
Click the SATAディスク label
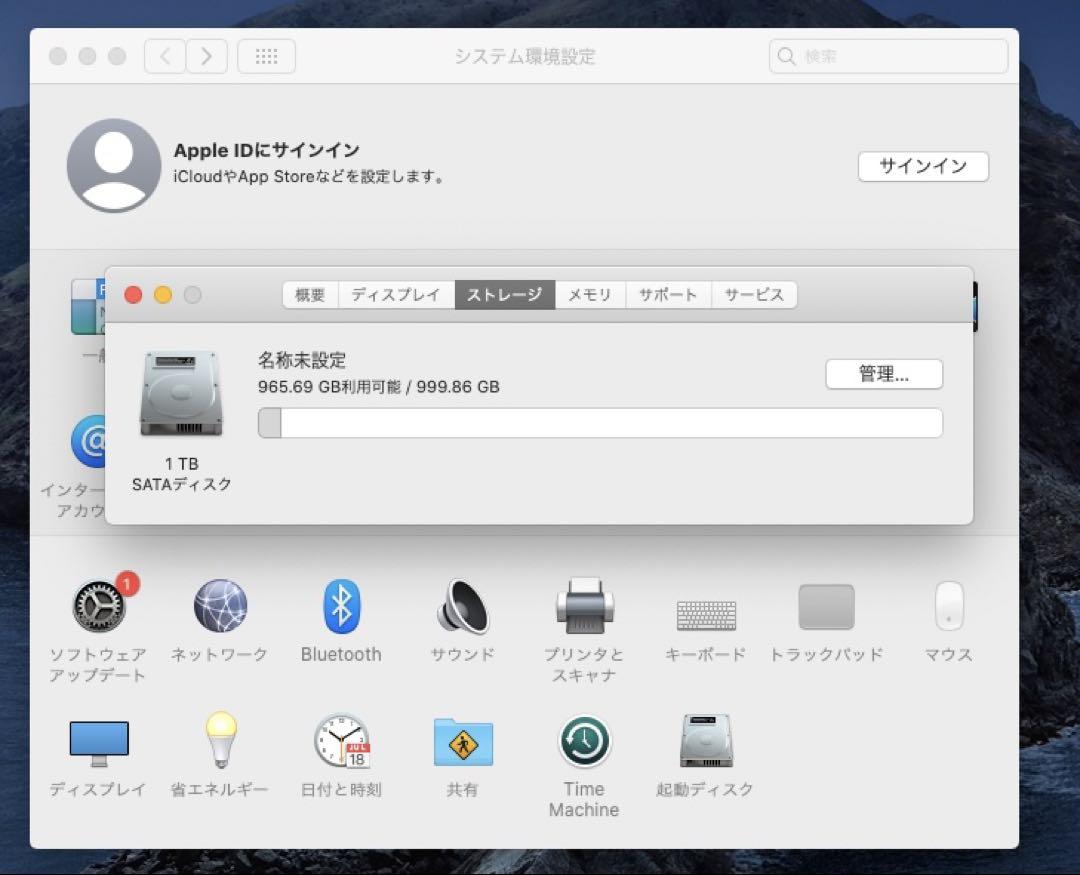point(181,484)
